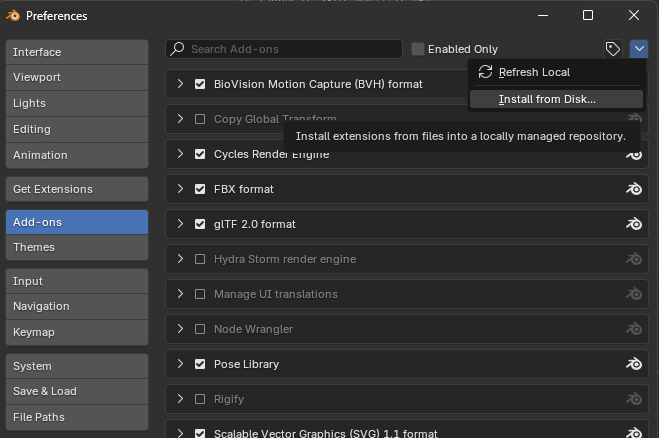Open Save & Load preferences section
Image resolution: width=659 pixels, height=438 pixels.
(x=77, y=391)
